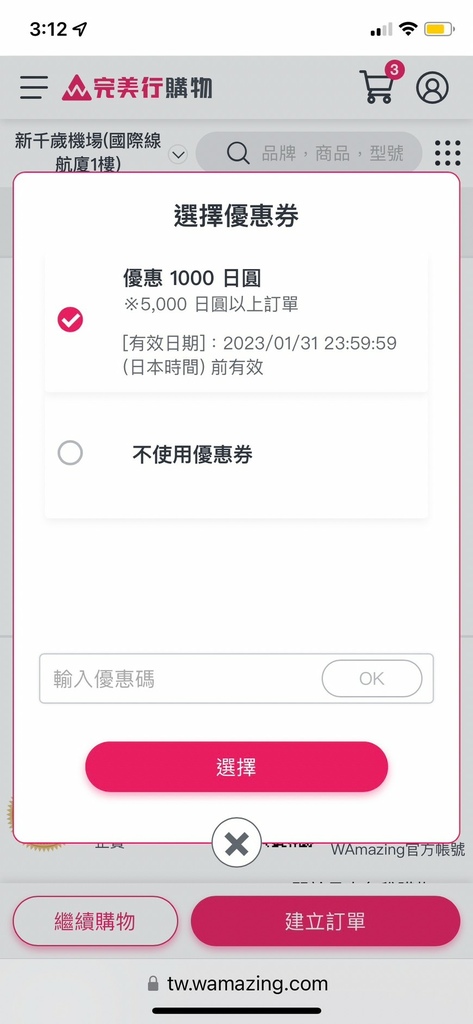Open the shopping cart with 3 items
The height and width of the screenshot is (1024, 473).
pos(381,84)
